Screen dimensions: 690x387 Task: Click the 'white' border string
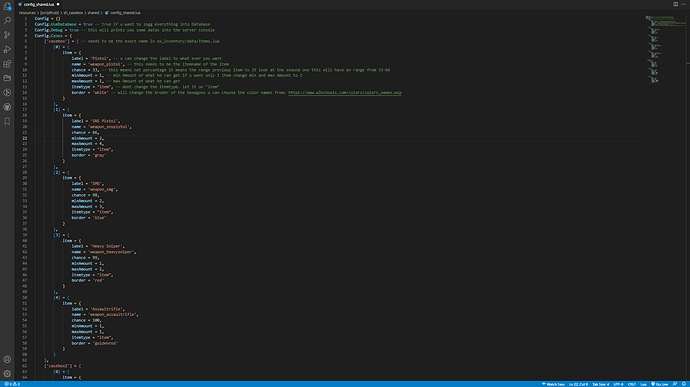point(99,92)
